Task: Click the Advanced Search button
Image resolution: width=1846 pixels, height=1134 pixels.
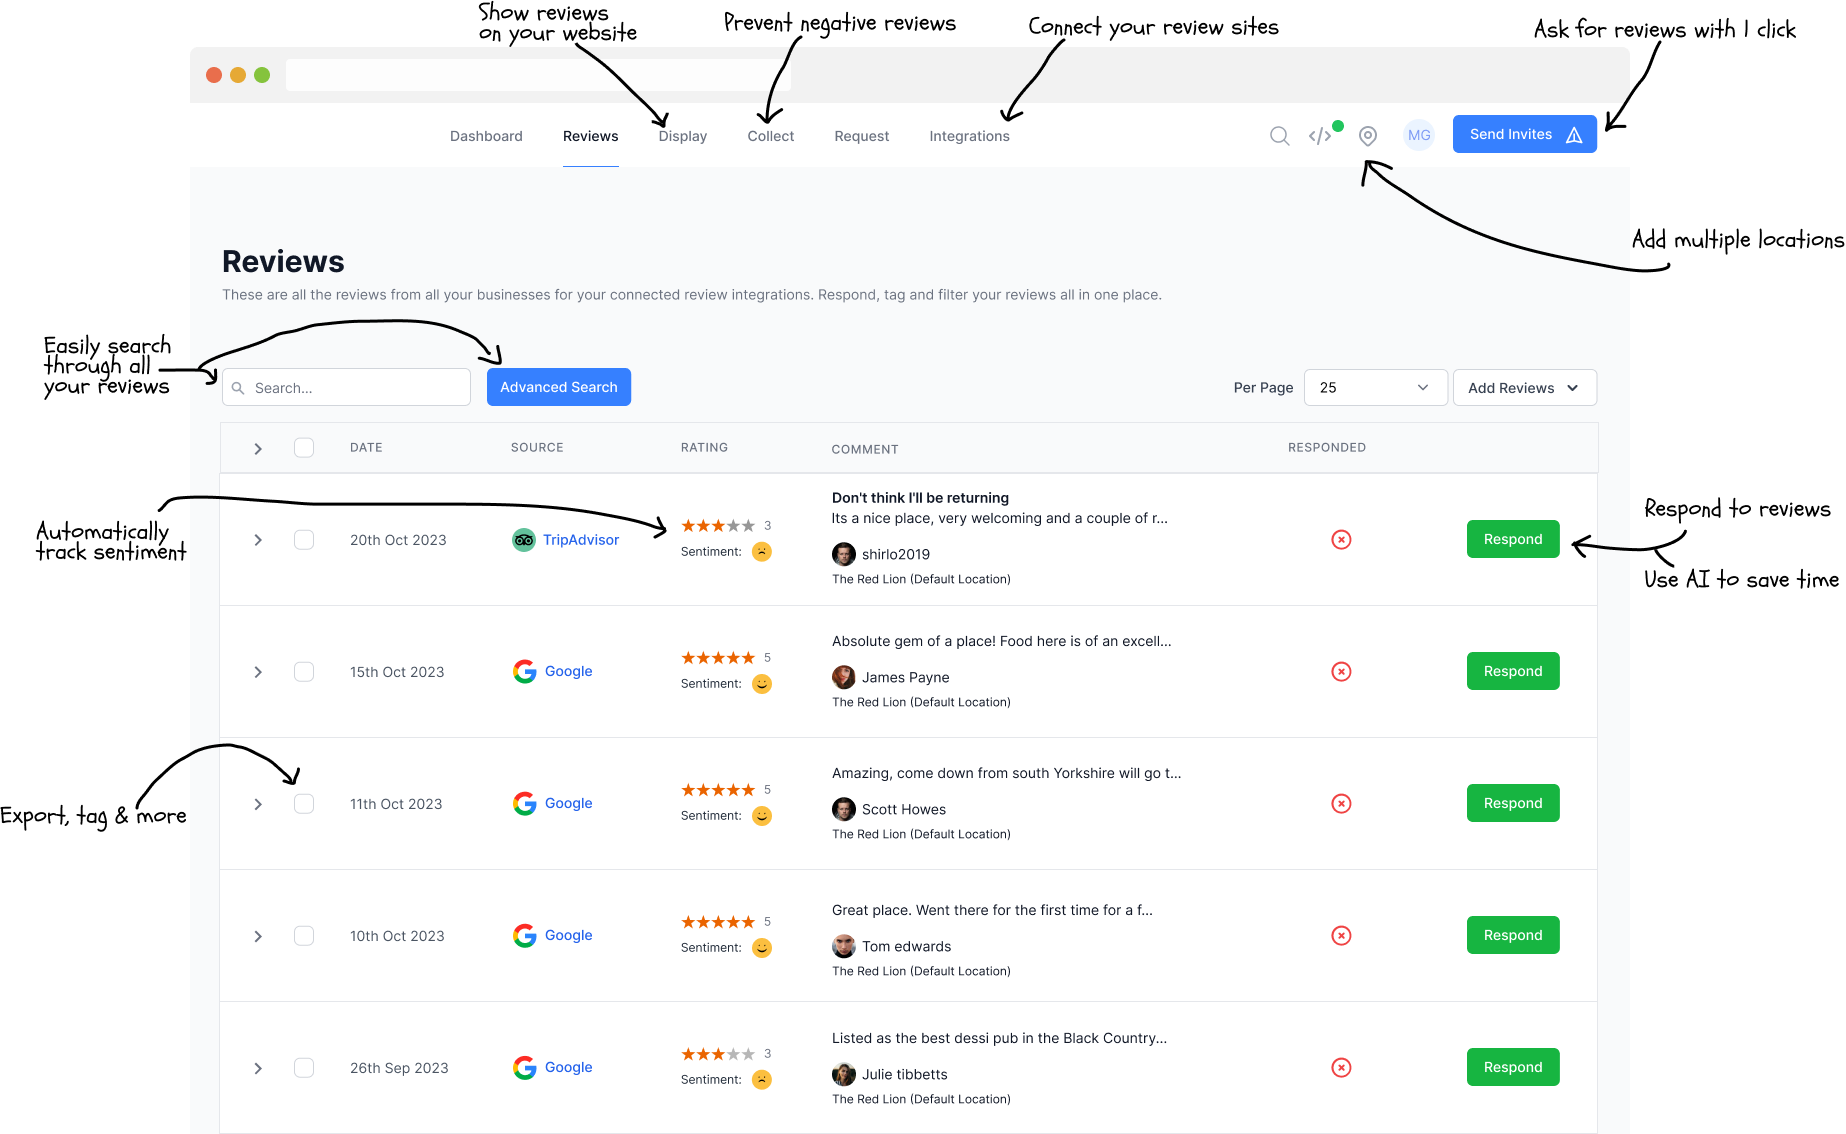Action: pyautogui.click(x=558, y=387)
